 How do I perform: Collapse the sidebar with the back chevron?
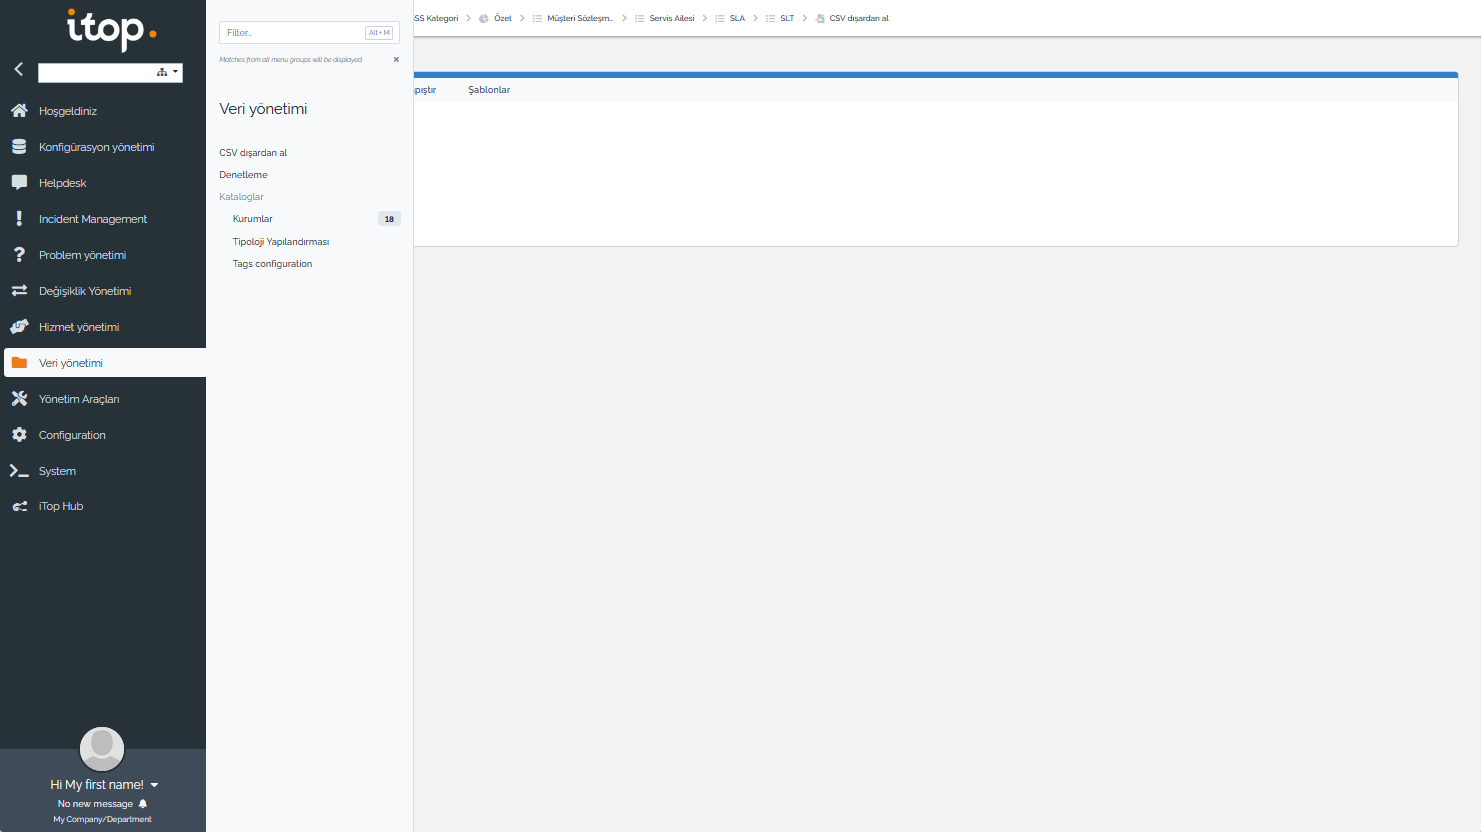[18, 69]
